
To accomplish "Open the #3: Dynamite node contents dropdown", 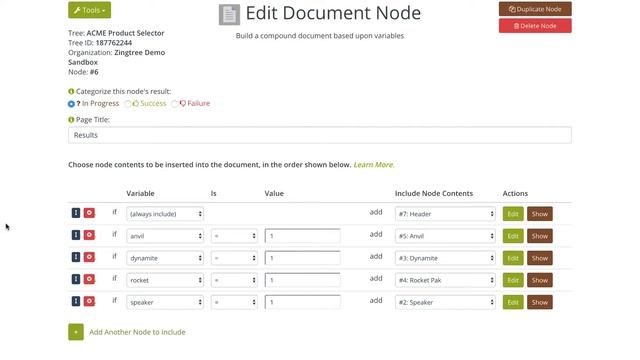I will [x=445, y=258].
